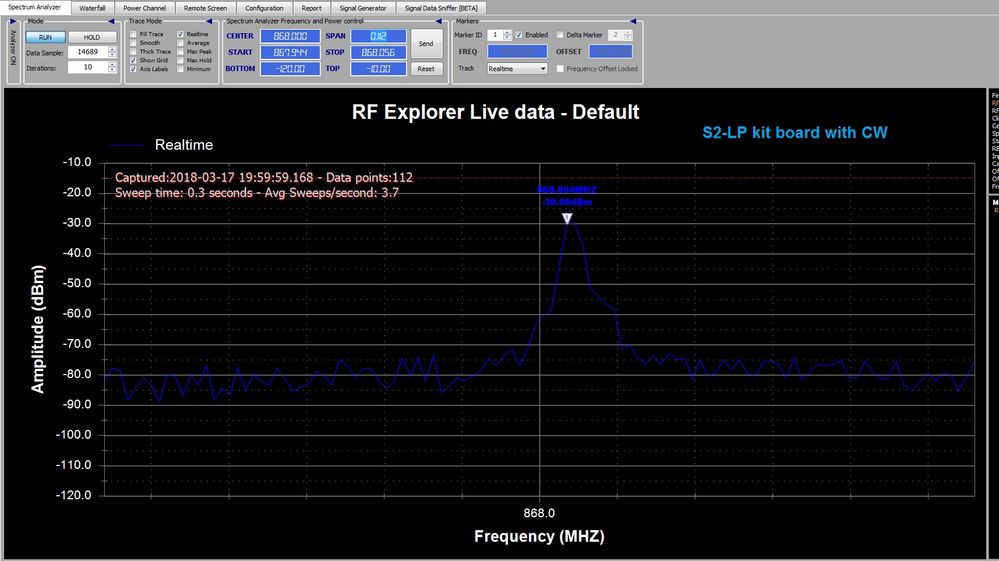The height and width of the screenshot is (561, 999).
Task: Toggle the Frequency Offset Locked checkbox
Action: coord(561,69)
